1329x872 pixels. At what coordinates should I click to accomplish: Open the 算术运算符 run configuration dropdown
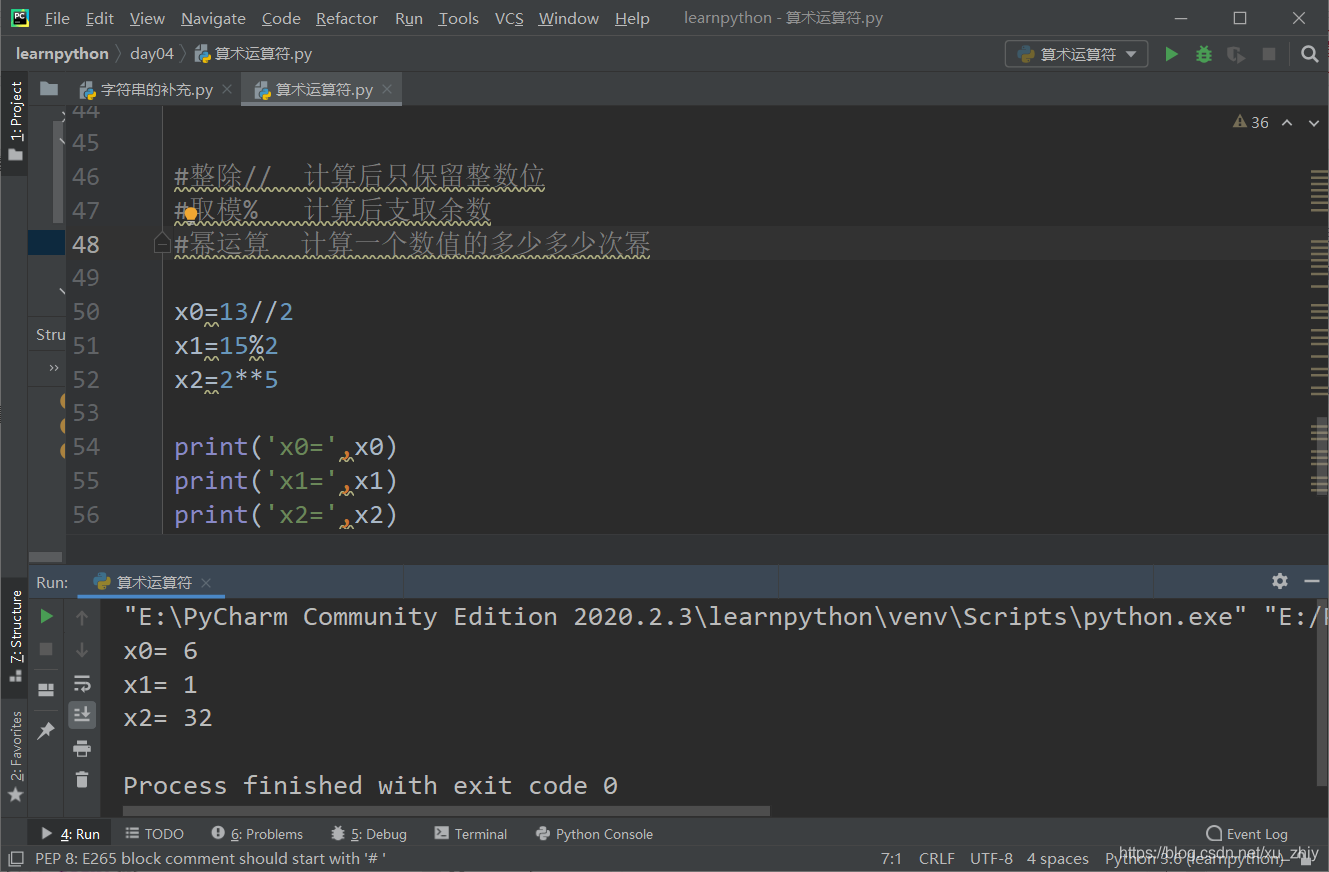tap(1076, 54)
